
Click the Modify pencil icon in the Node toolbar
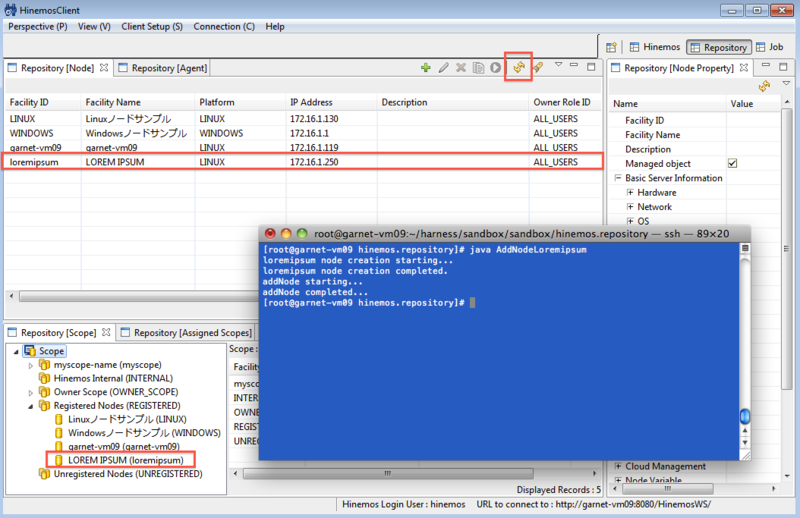(443, 67)
